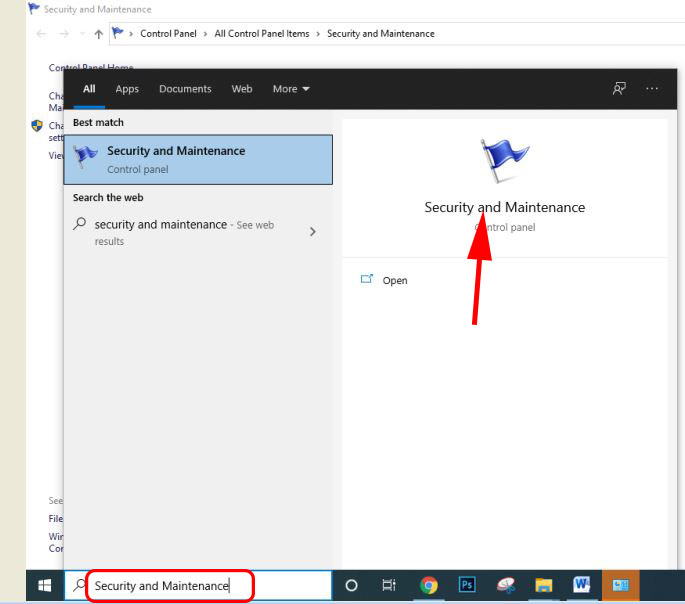Expand chevron after All Control Panel Items
The height and width of the screenshot is (604, 685).
(318, 34)
